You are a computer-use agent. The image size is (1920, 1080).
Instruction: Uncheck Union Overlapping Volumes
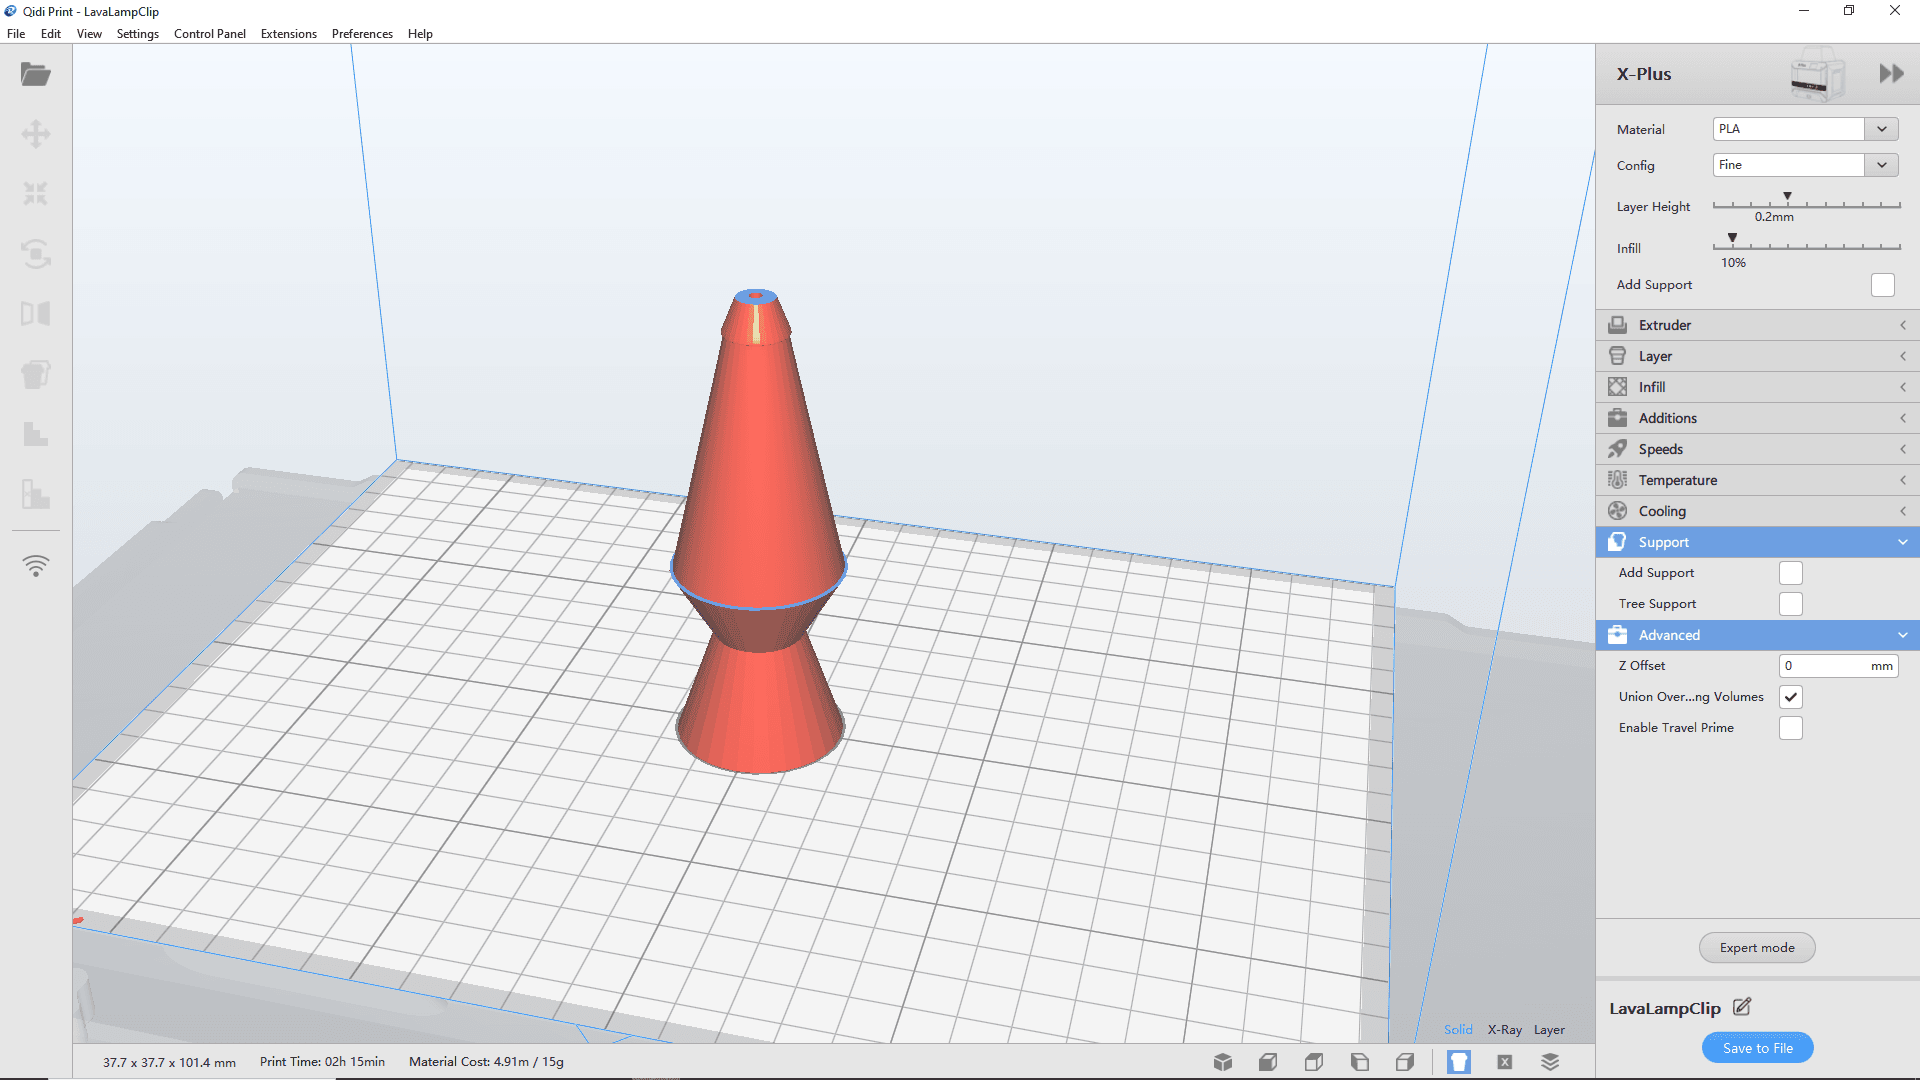[1791, 697]
